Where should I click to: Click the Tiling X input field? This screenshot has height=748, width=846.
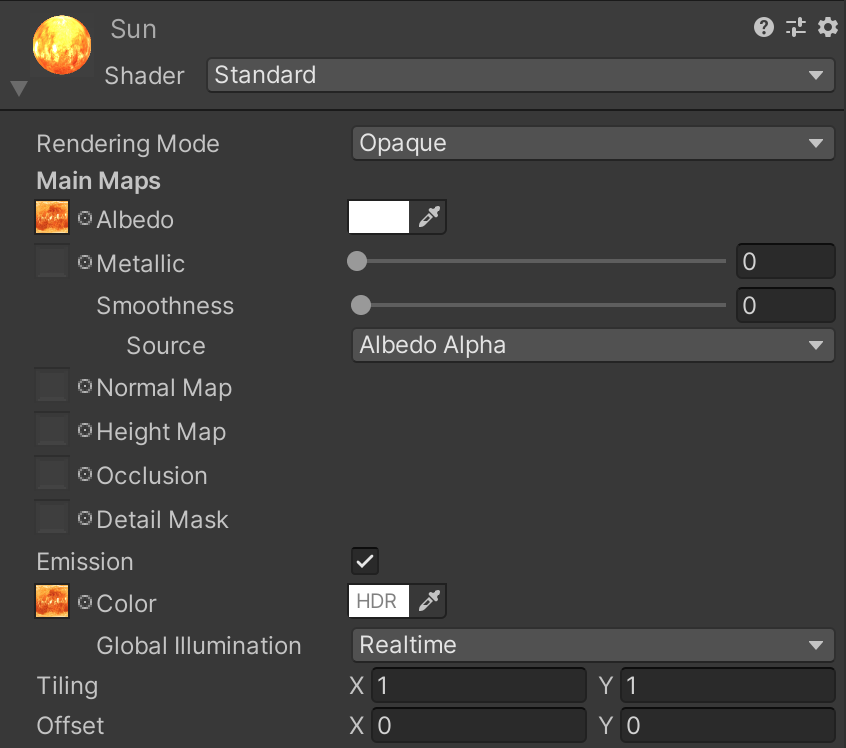(478, 686)
